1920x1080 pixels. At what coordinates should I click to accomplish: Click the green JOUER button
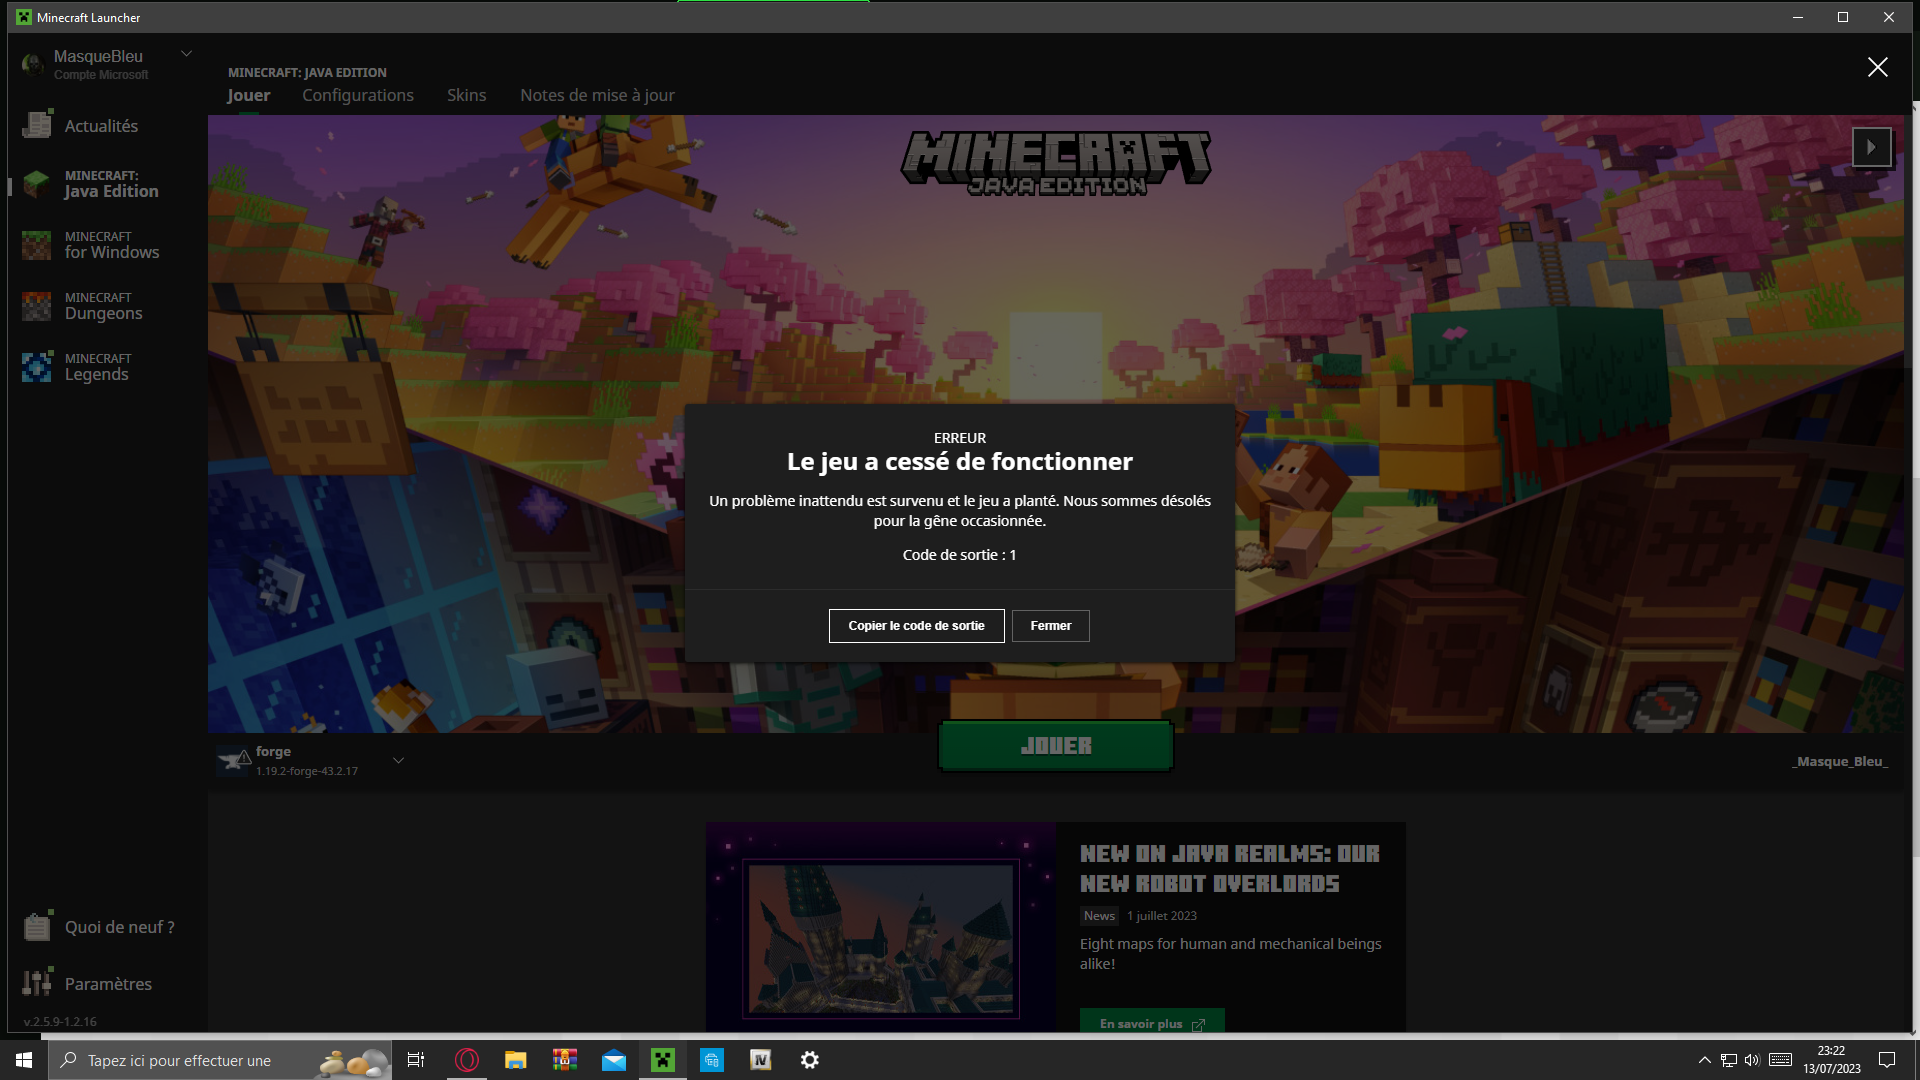coord(1056,746)
